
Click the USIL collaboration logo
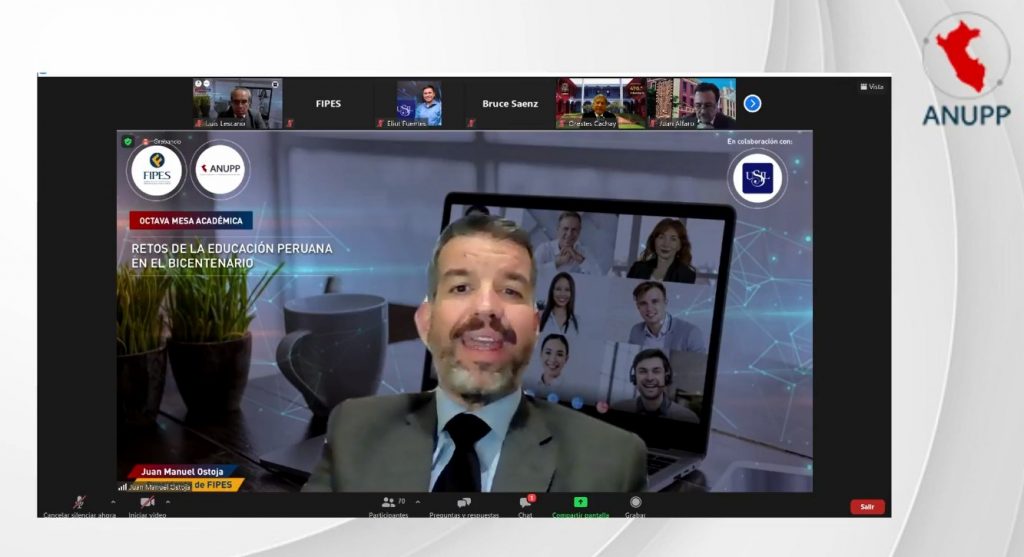pos(758,178)
